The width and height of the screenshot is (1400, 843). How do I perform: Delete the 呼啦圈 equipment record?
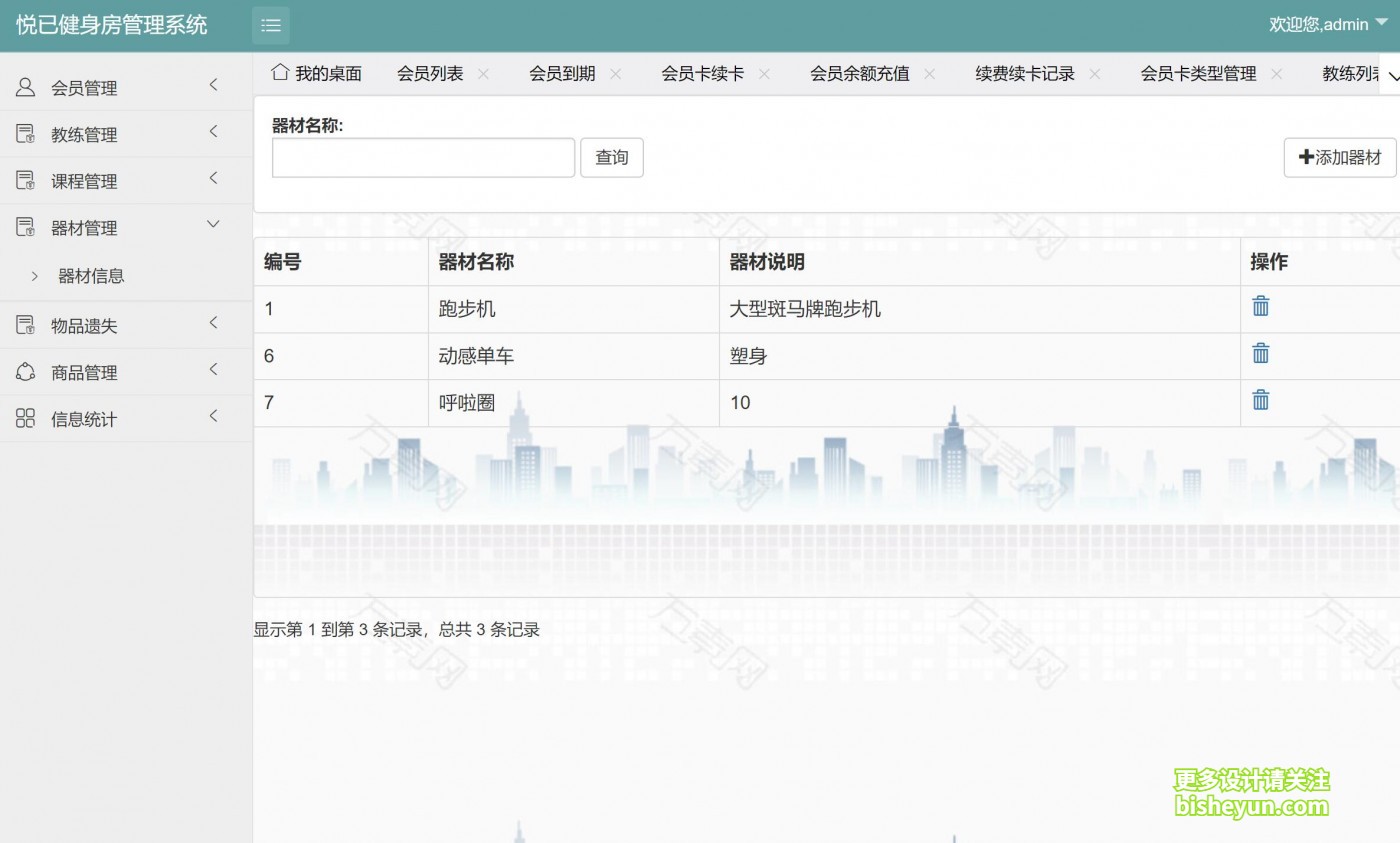pos(1260,399)
